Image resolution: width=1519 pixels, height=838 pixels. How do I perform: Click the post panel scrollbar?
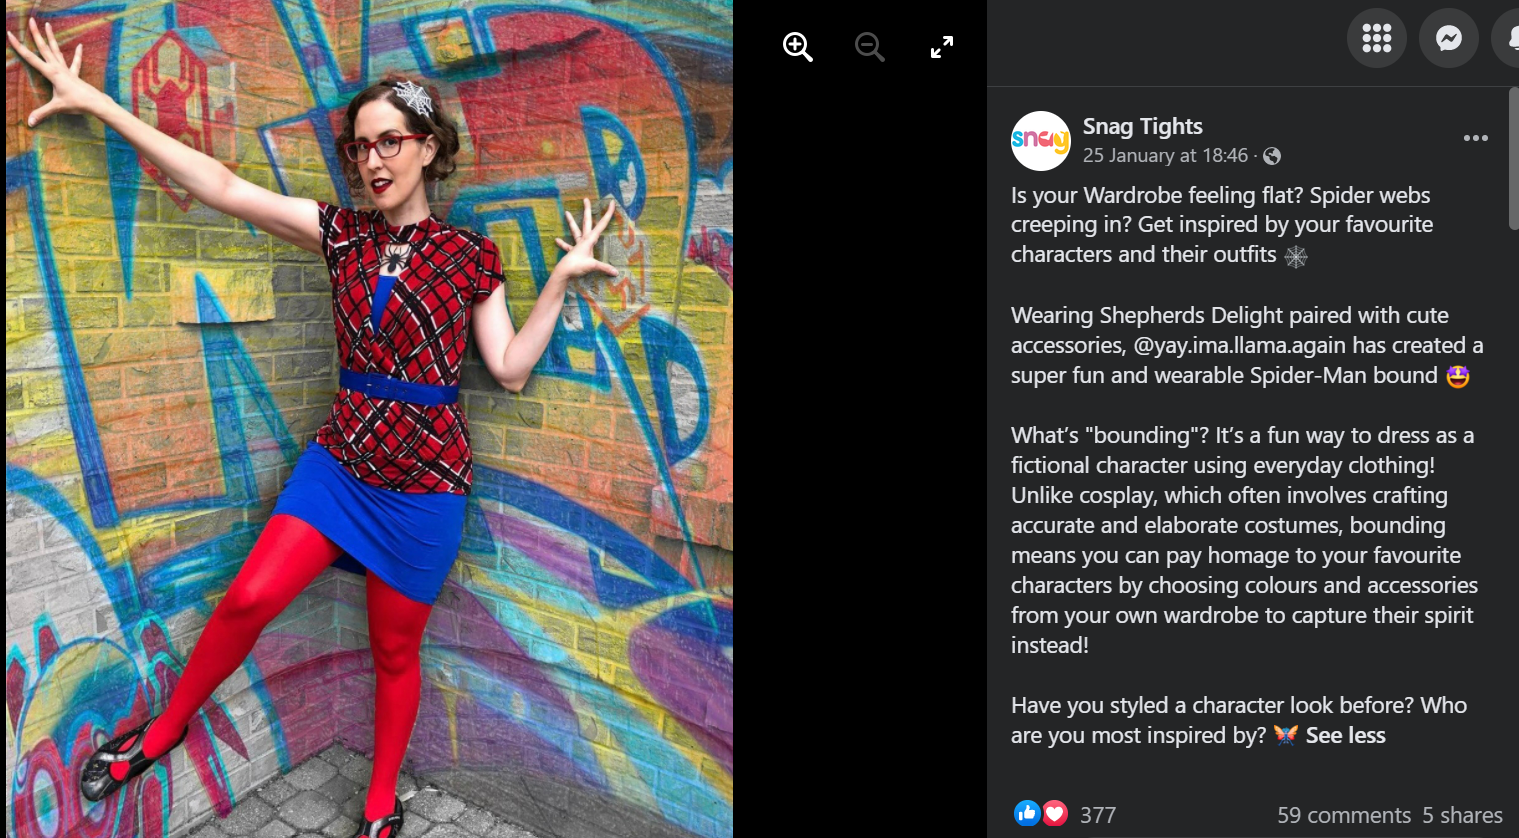[1513, 159]
